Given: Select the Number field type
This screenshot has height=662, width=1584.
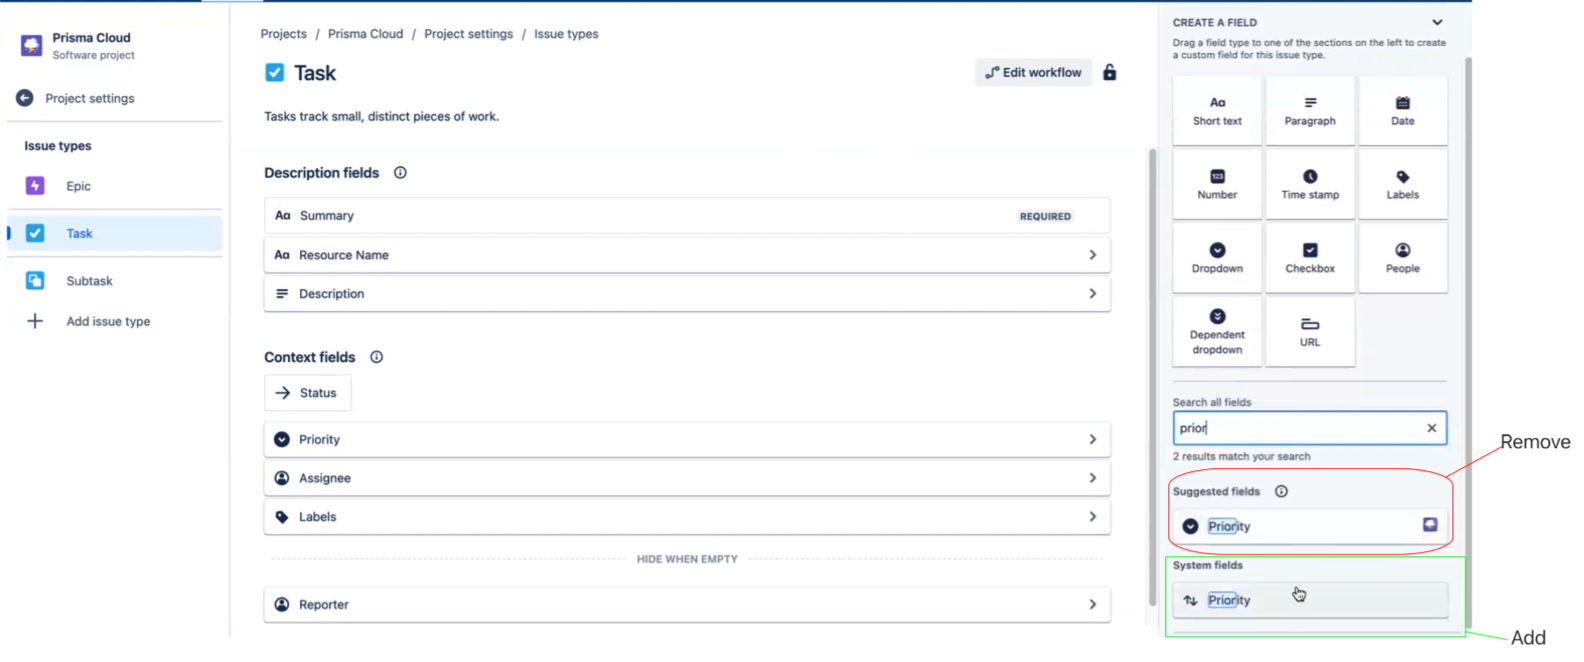Looking at the screenshot, I should pyautogui.click(x=1217, y=184).
